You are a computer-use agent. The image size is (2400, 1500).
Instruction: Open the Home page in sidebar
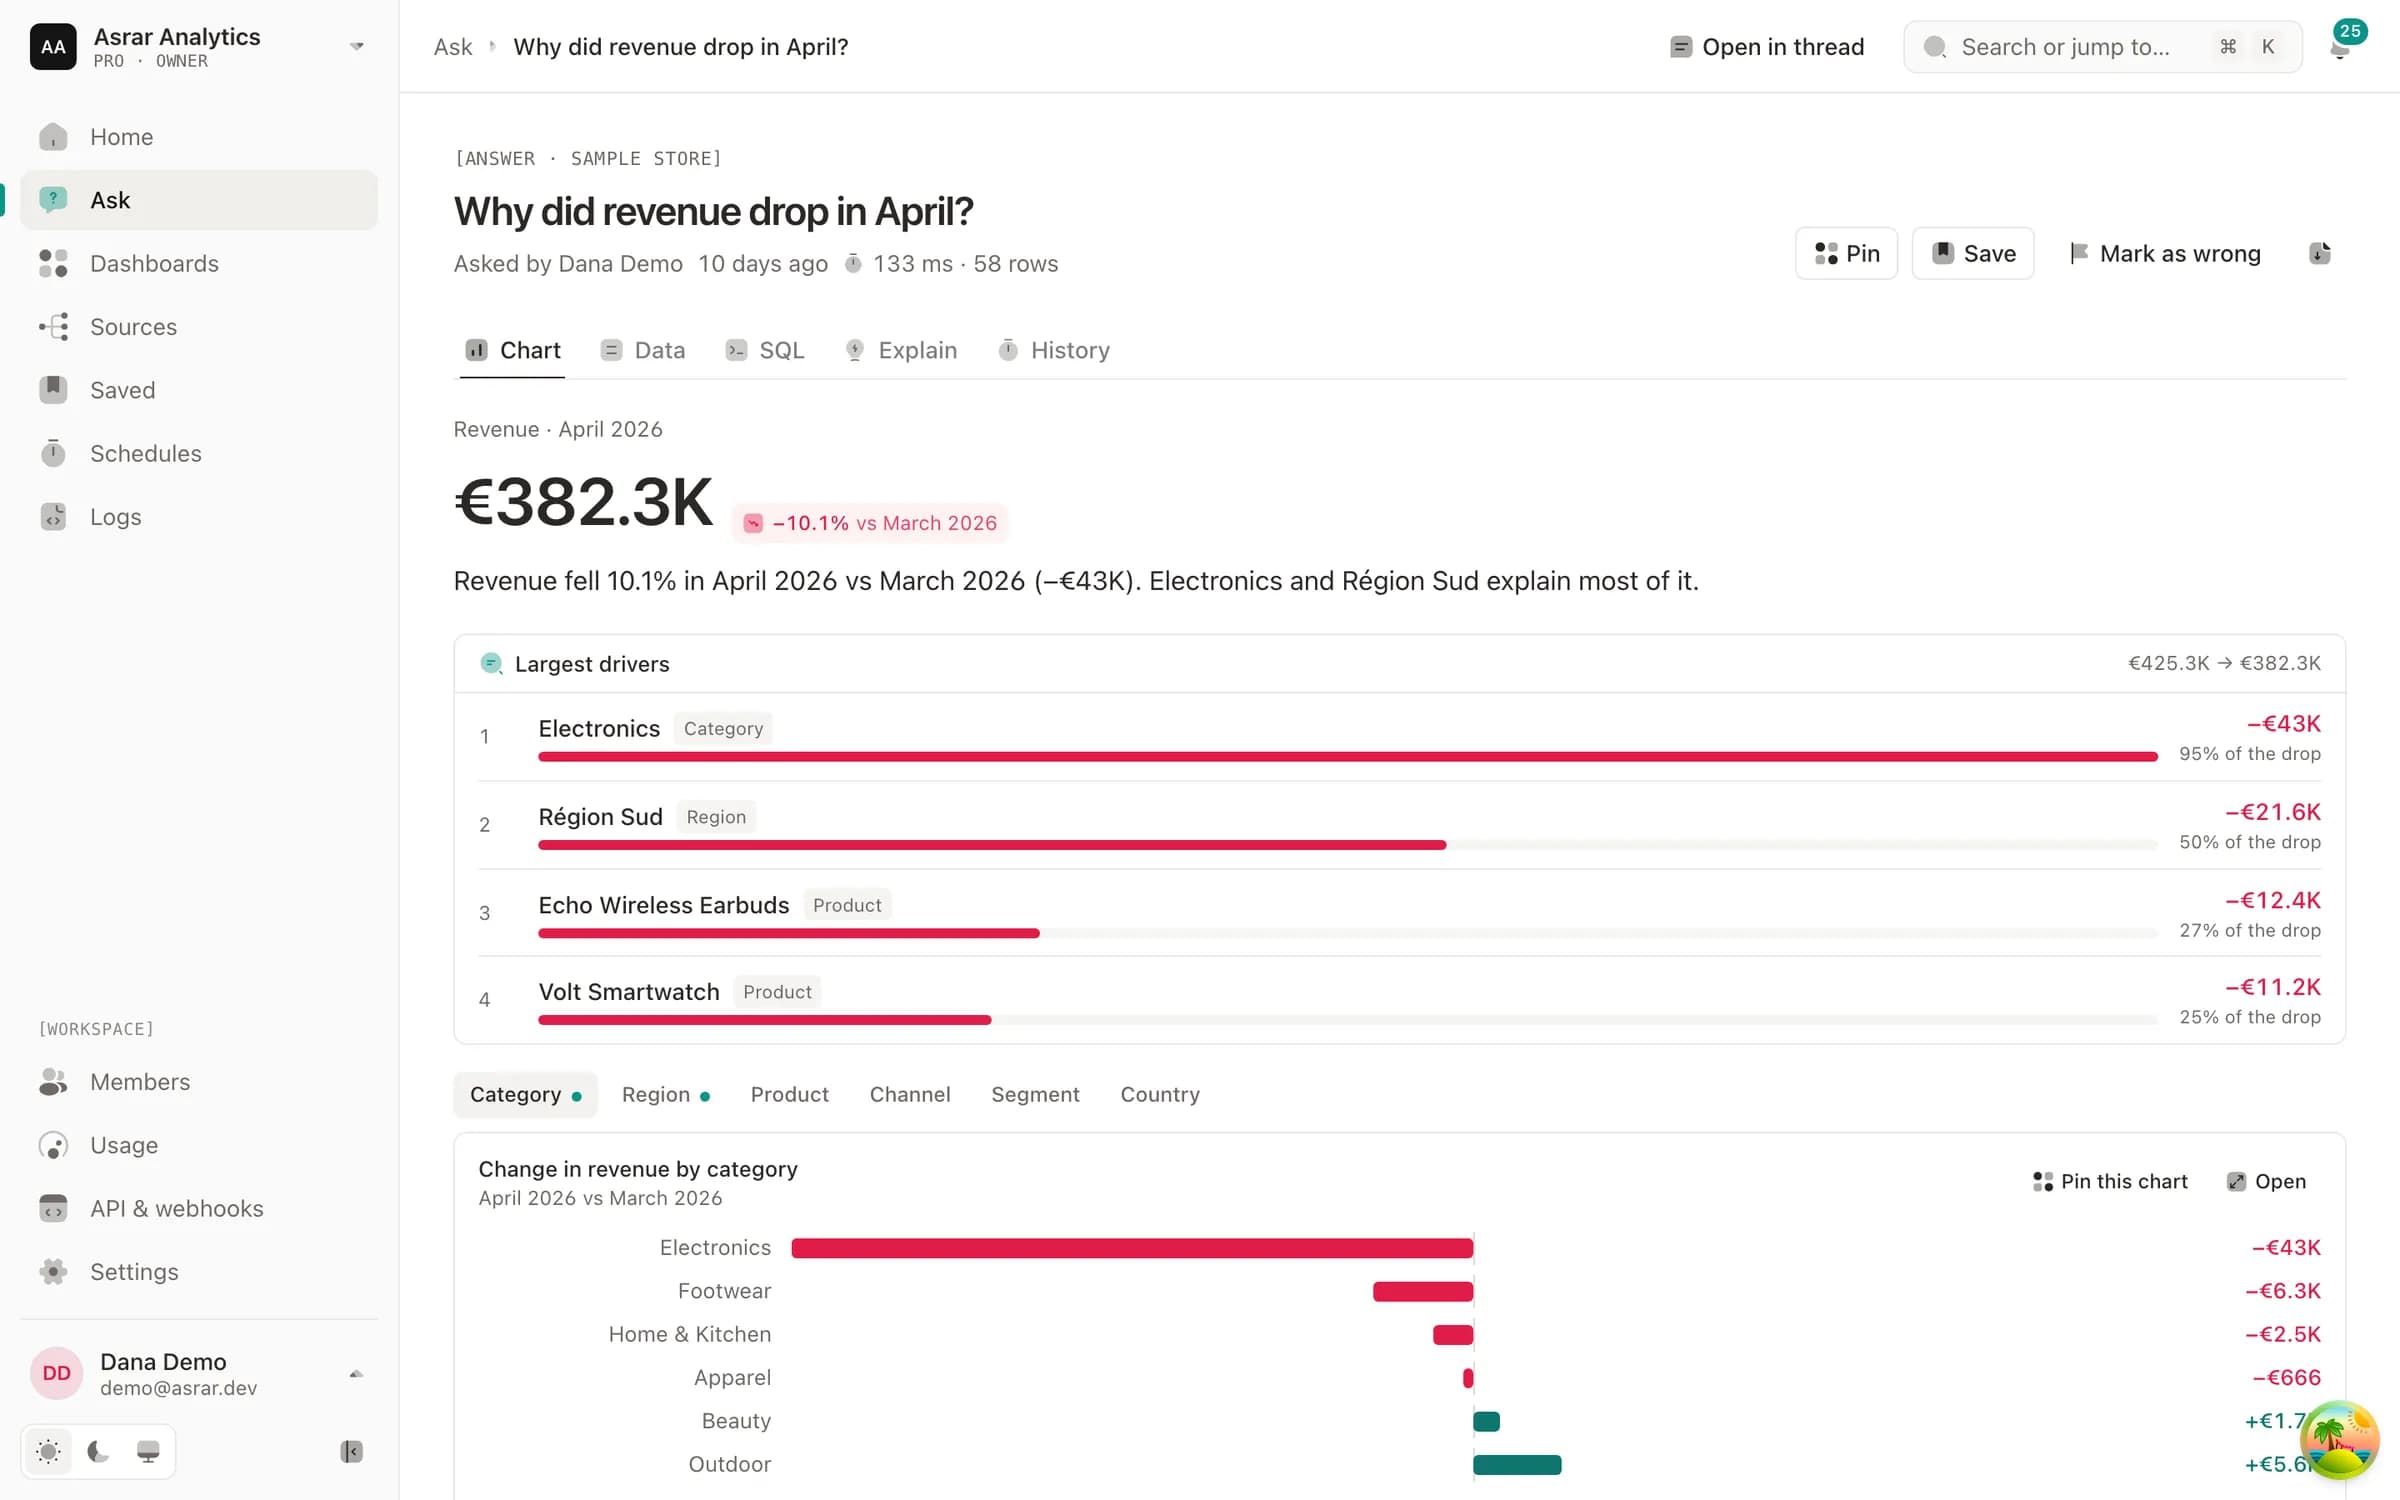(x=198, y=137)
